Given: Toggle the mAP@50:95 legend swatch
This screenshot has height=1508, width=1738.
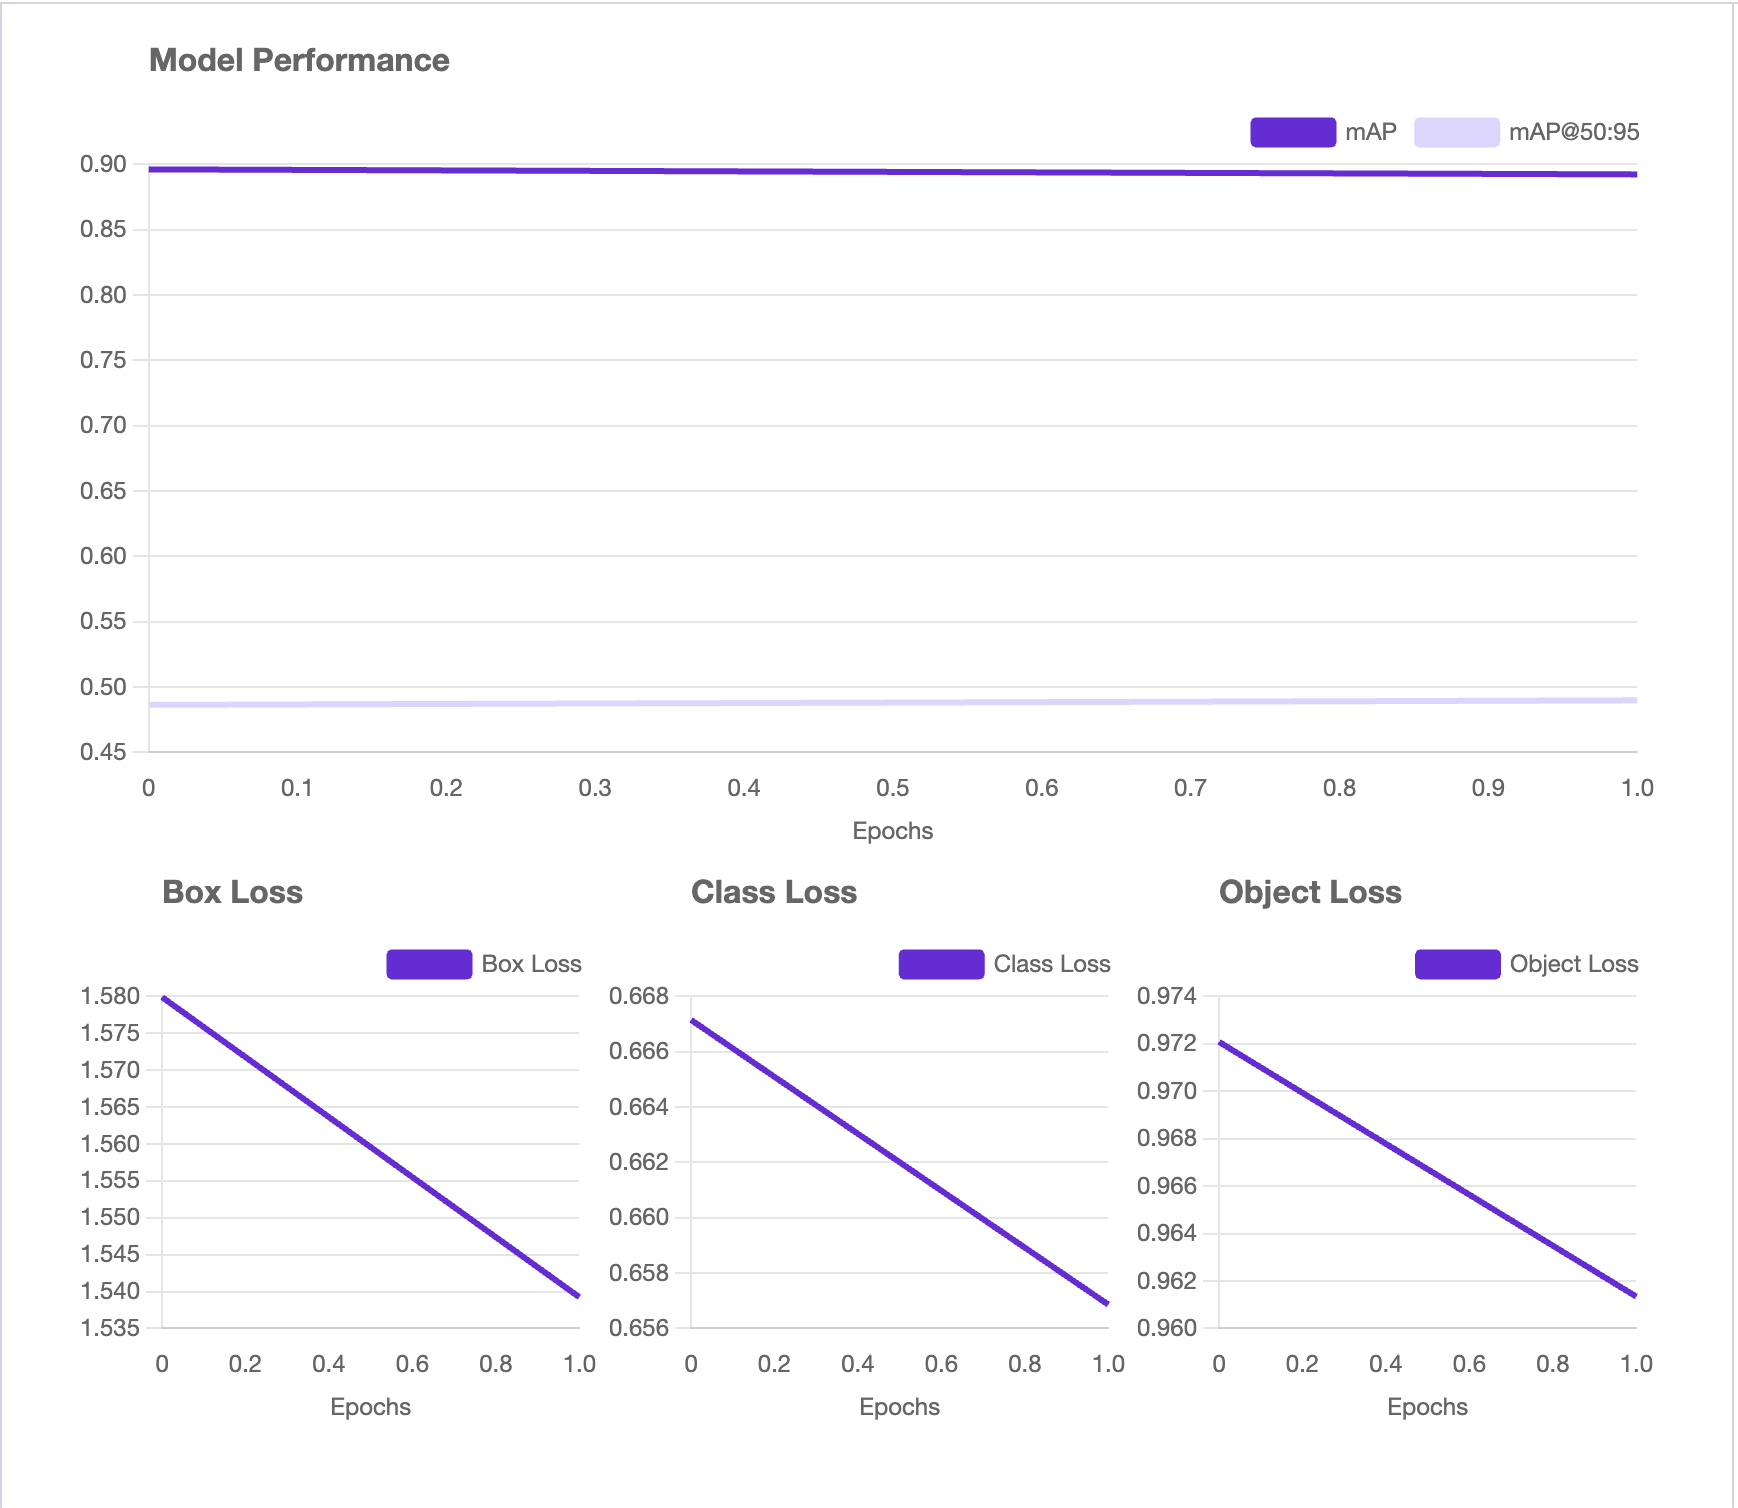Looking at the screenshot, I should point(1456,132).
